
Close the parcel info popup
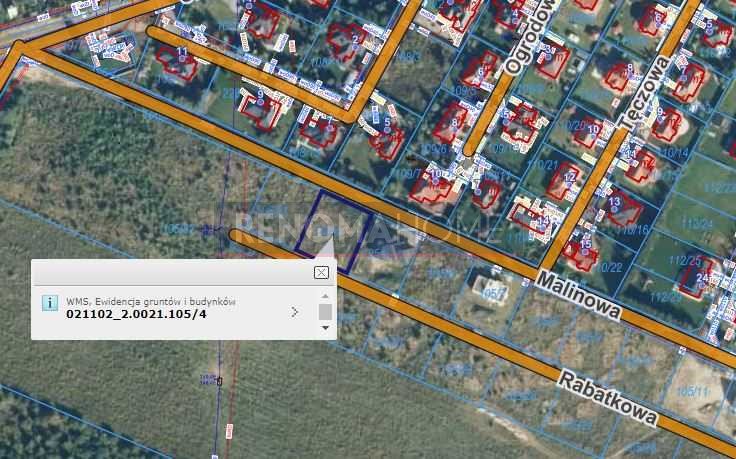click(x=321, y=272)
